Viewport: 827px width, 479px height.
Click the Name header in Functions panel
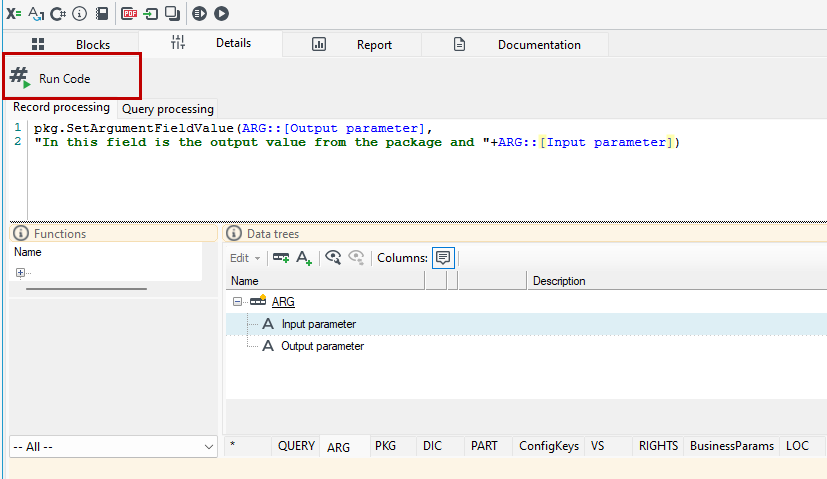pyautogui.click(x=27, y=252)
